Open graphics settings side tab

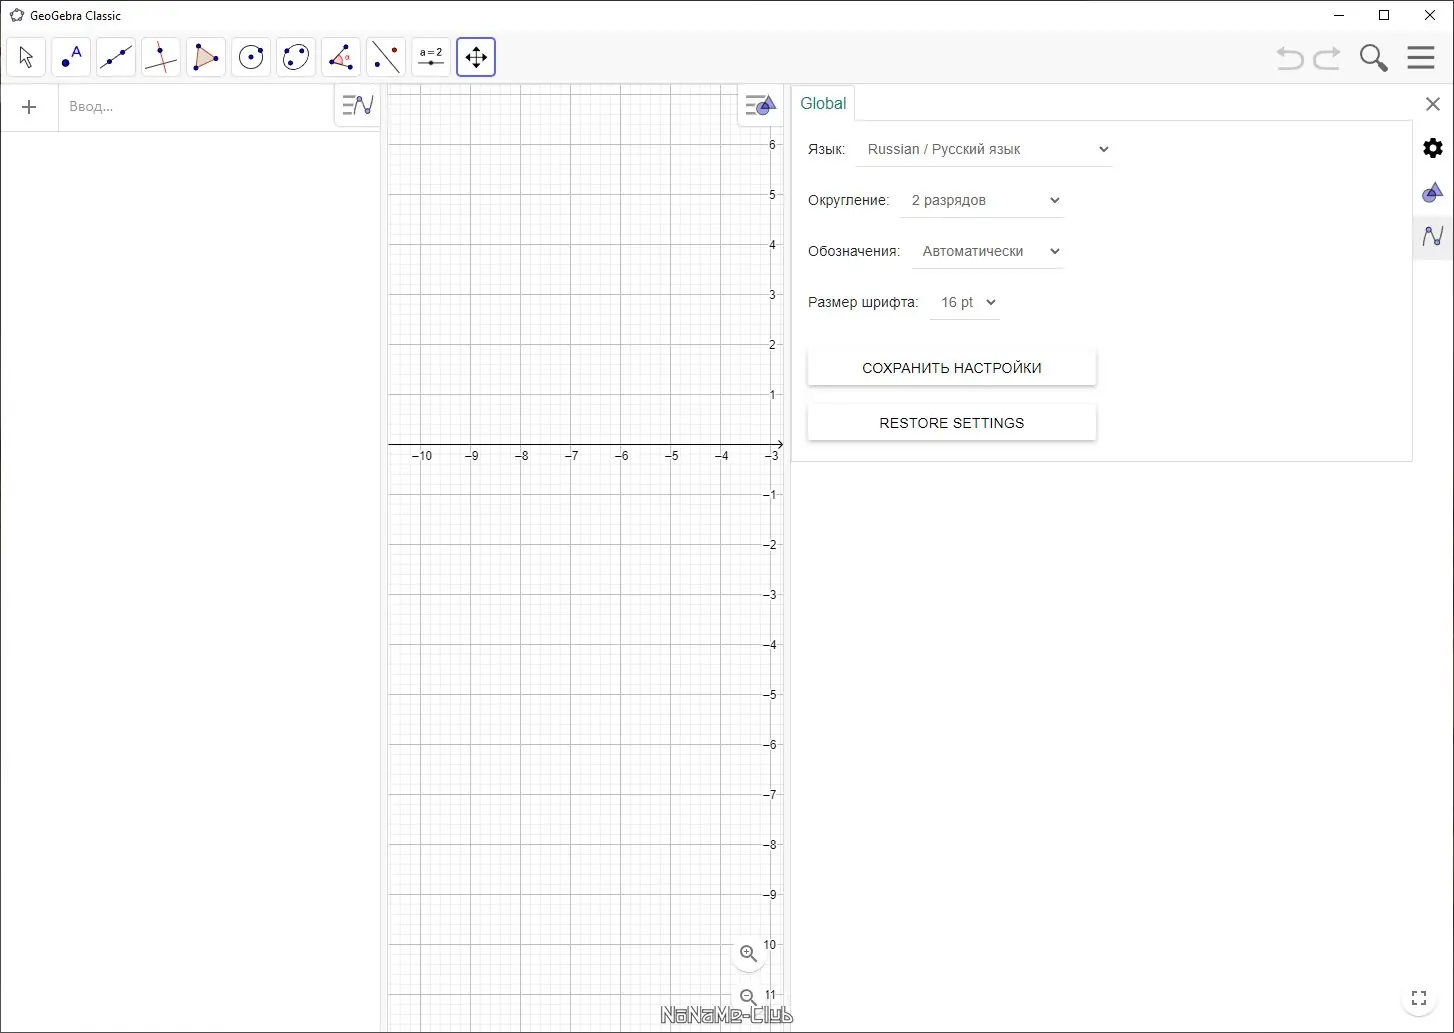1433,192
